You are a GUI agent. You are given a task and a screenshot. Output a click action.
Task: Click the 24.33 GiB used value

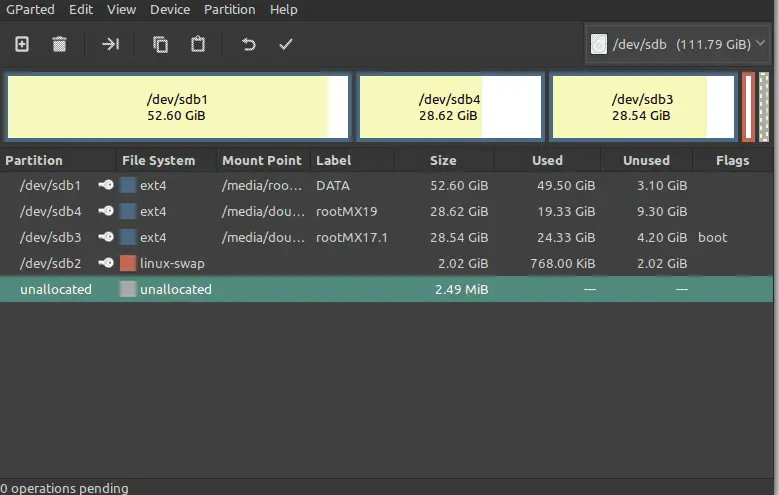tap(566, 237)
